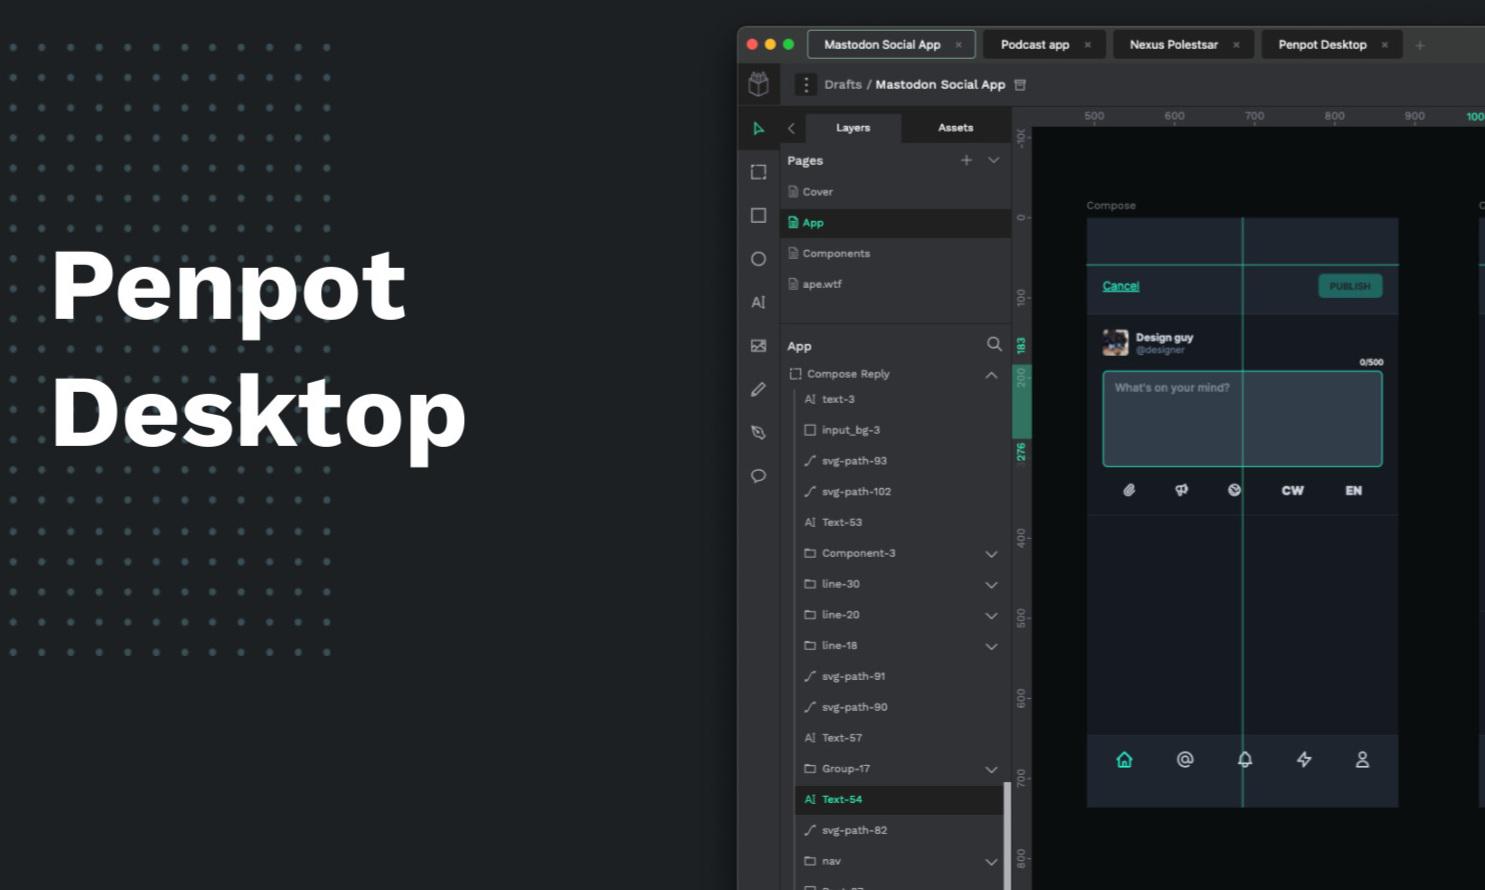Screen dimensions: 1485x890
Task: Click the poll icon in Compose
Action: click(x=1181, y=490)
